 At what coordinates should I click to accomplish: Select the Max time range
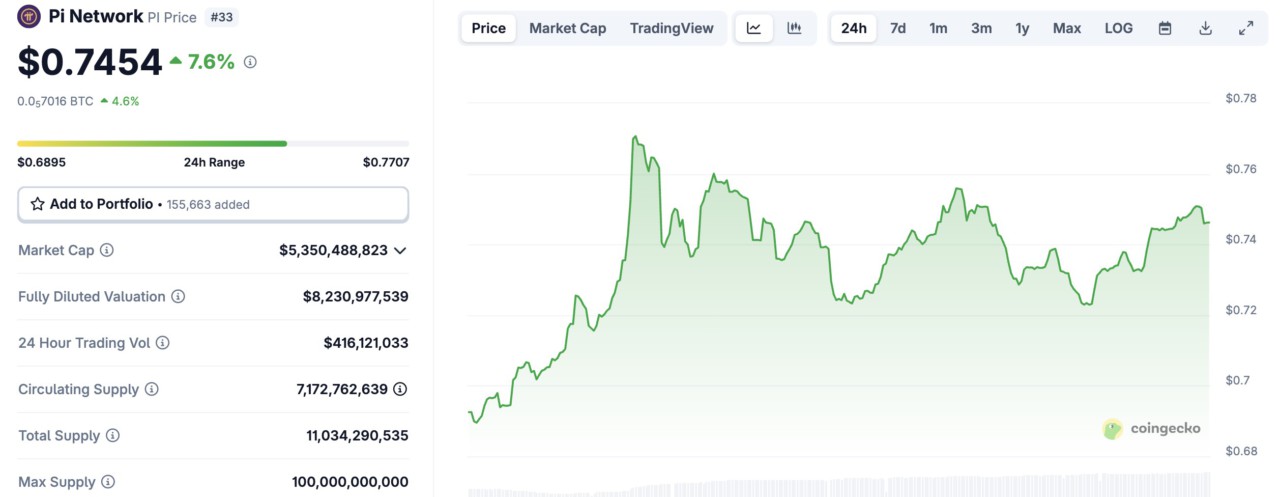pyautogui.click(x=1067, y=28)
